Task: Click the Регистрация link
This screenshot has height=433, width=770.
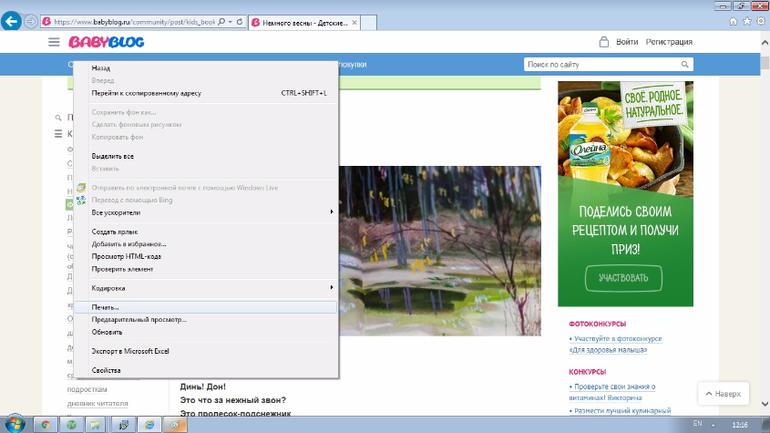Action: point(669,42)
